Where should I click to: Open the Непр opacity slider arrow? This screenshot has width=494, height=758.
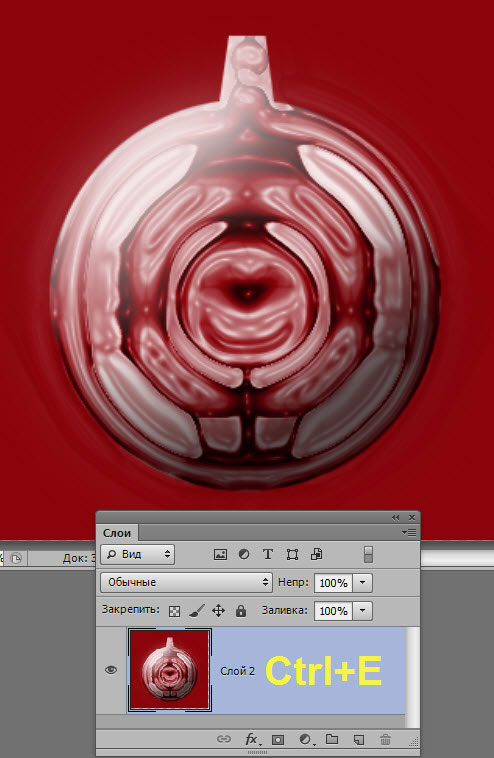[363, 583]
